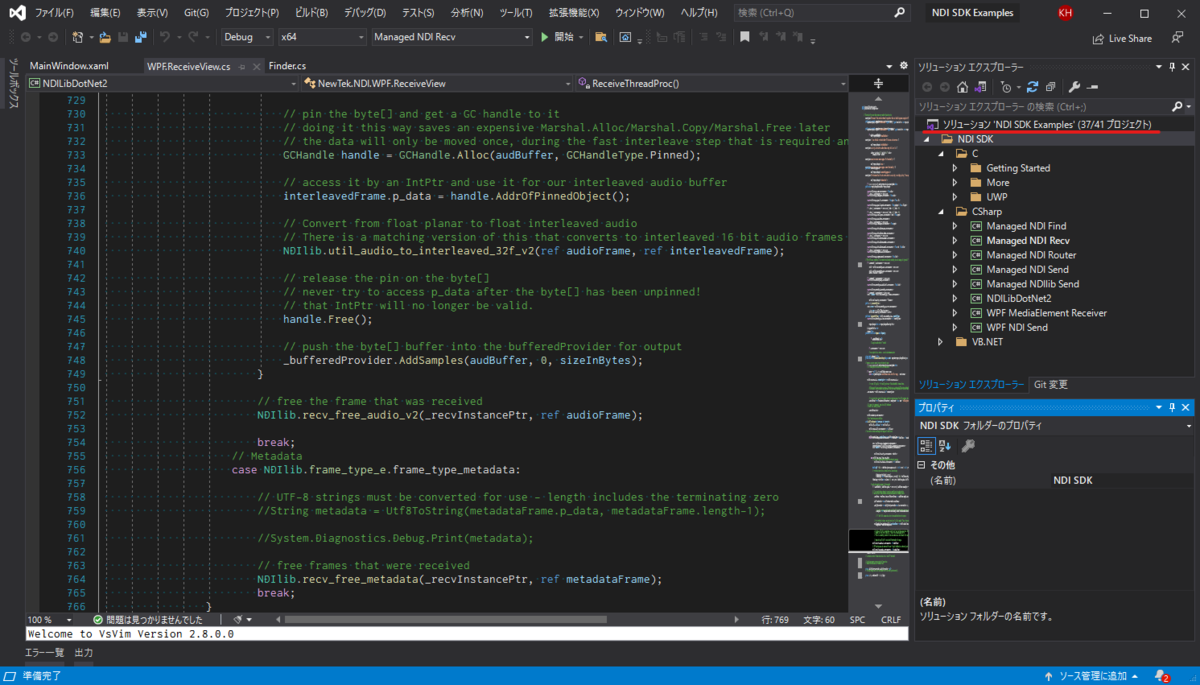Click the editor split-window handle icon
Screen dimensions: 1200x685
pyautogui.click(x=878, y=83)
